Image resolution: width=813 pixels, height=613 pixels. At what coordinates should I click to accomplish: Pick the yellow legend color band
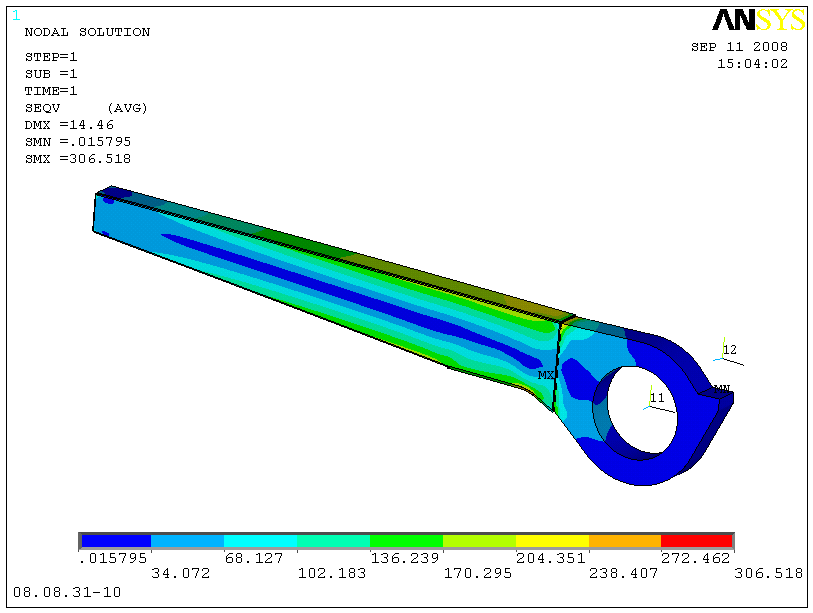tap(552, 540)
